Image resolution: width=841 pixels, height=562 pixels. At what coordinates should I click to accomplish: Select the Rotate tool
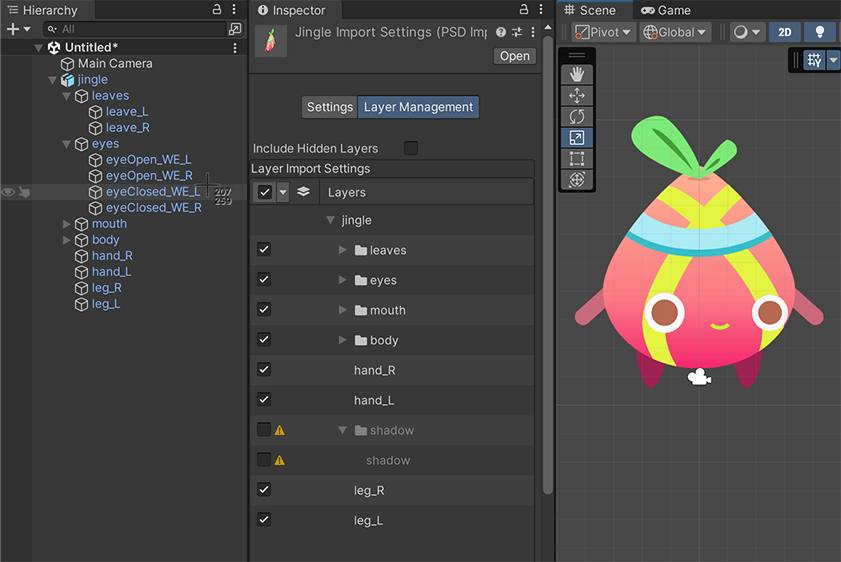tap(577, 117)
